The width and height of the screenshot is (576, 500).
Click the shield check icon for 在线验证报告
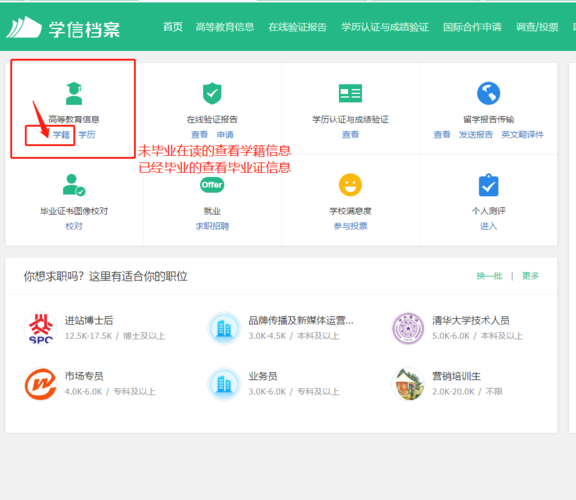click(x=212, y=93)
